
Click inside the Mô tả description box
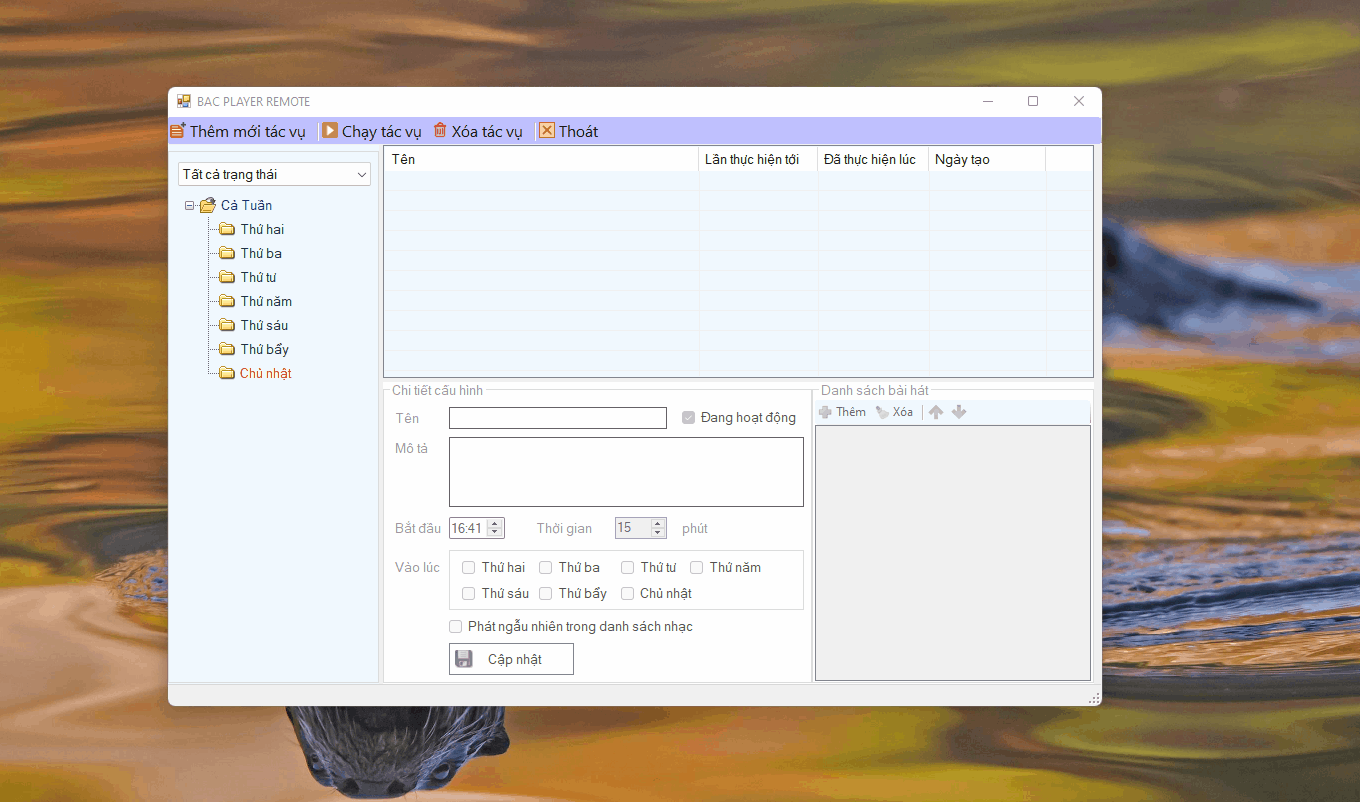coord(626,472)
